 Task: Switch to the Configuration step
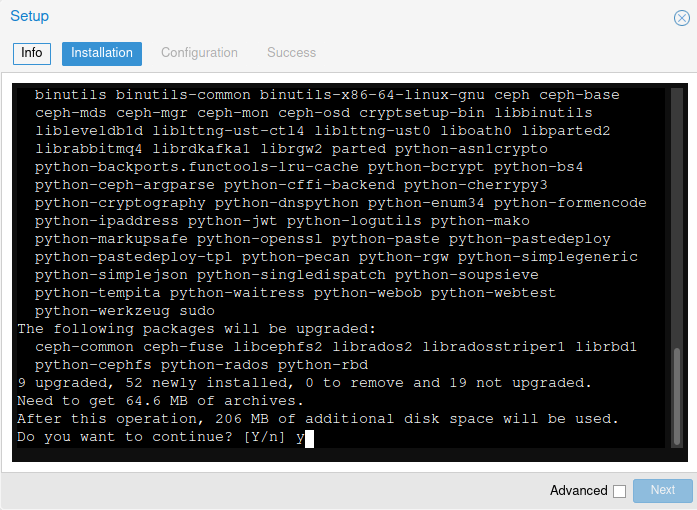coord(199,53)
